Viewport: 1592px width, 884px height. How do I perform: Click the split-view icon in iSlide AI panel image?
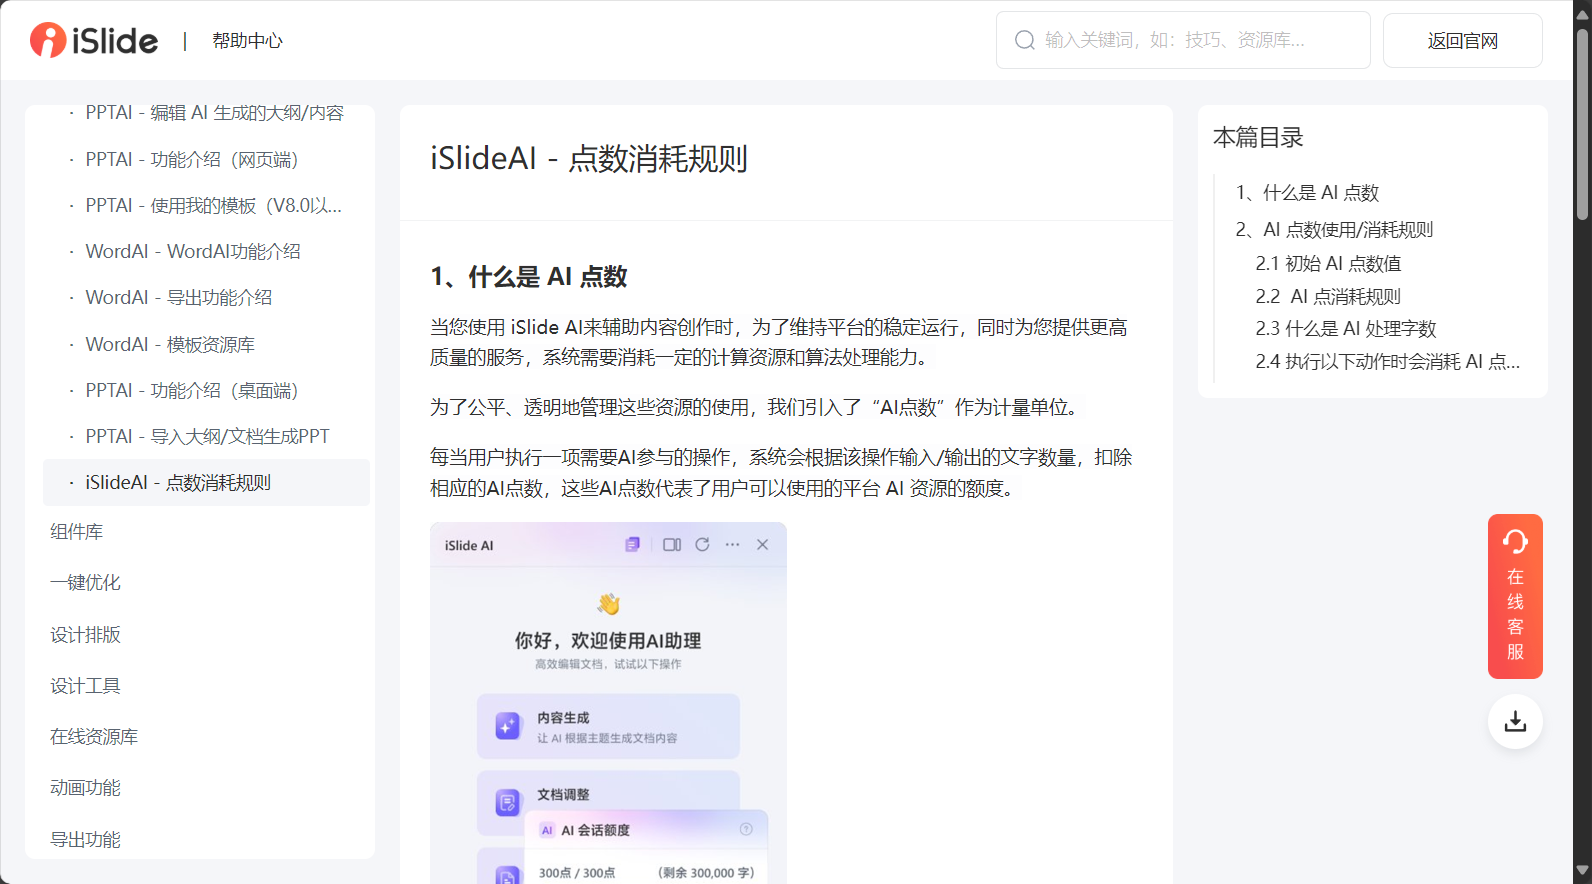pyautogui.click(x=672, y=545)
